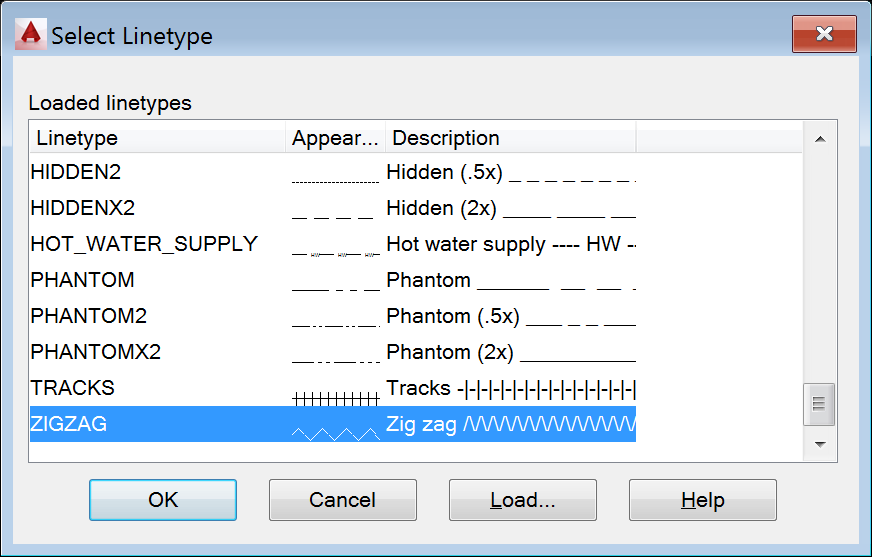
Task: Click the AutoCAD logo icon in title bar
Action: (x=31, y=36)
